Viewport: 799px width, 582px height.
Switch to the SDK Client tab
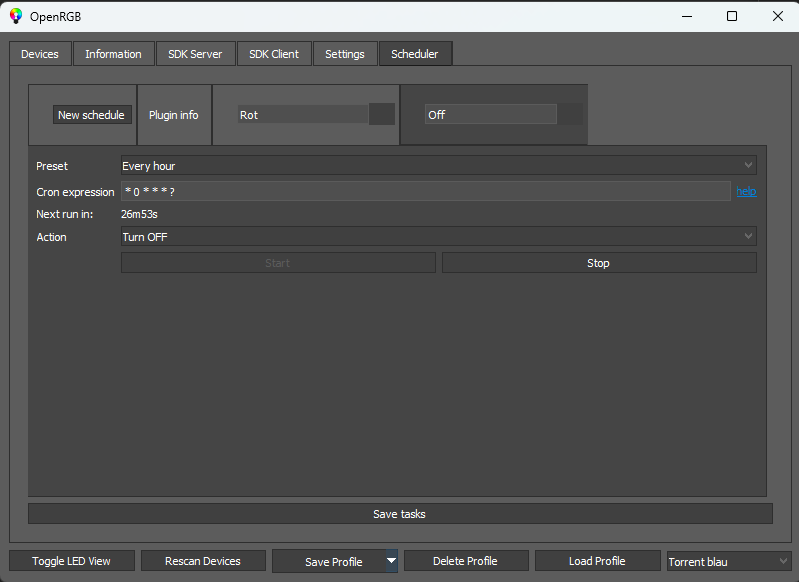[x=274, y=54]
